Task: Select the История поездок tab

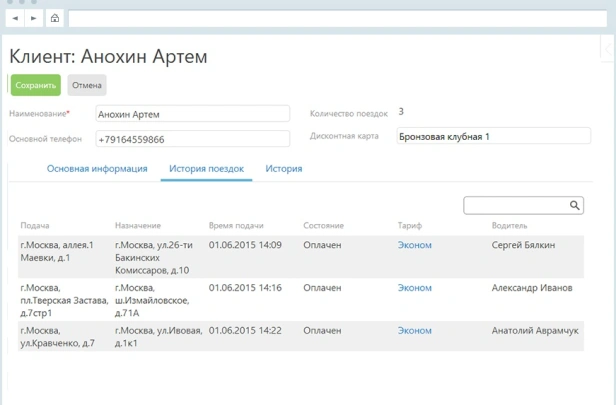Action: pos(206,169)
